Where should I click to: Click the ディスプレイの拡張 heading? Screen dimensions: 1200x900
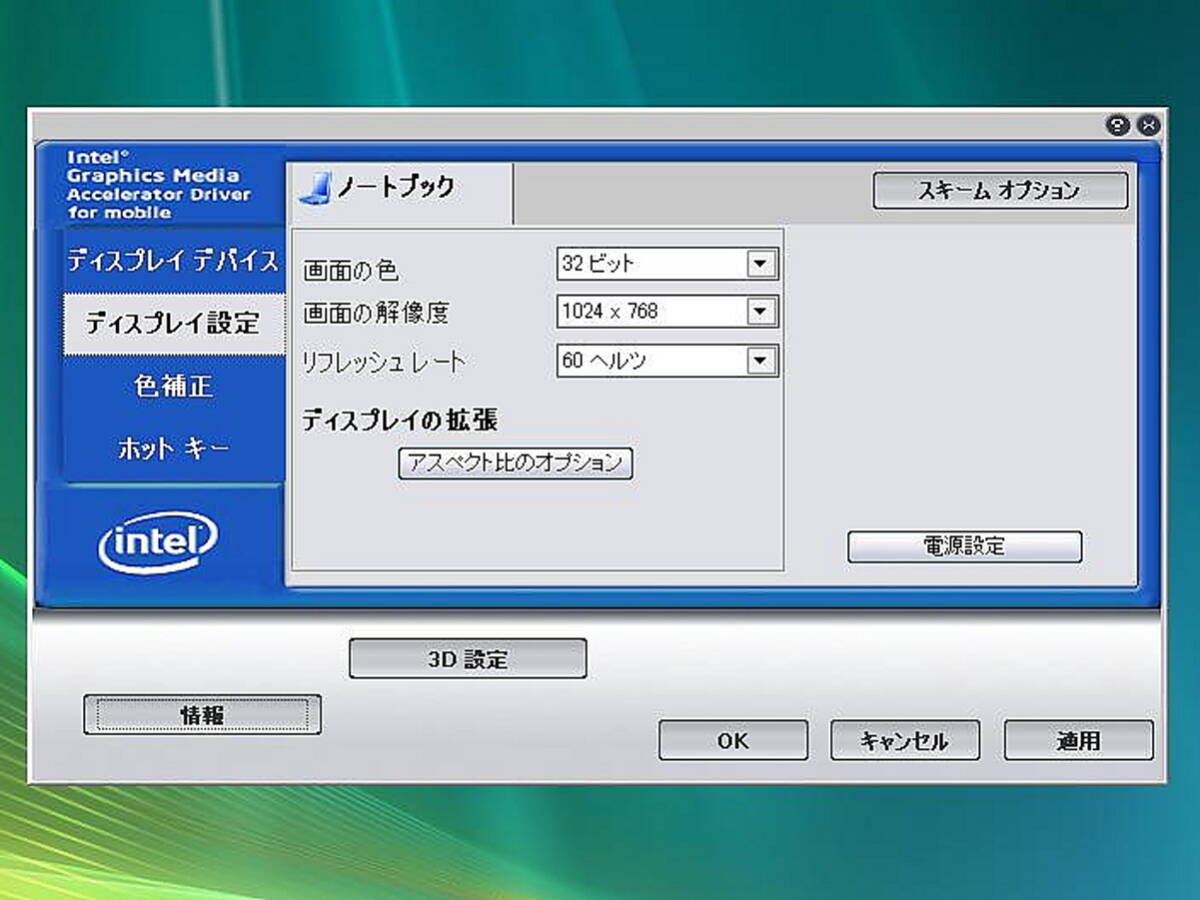coord(400,420)
